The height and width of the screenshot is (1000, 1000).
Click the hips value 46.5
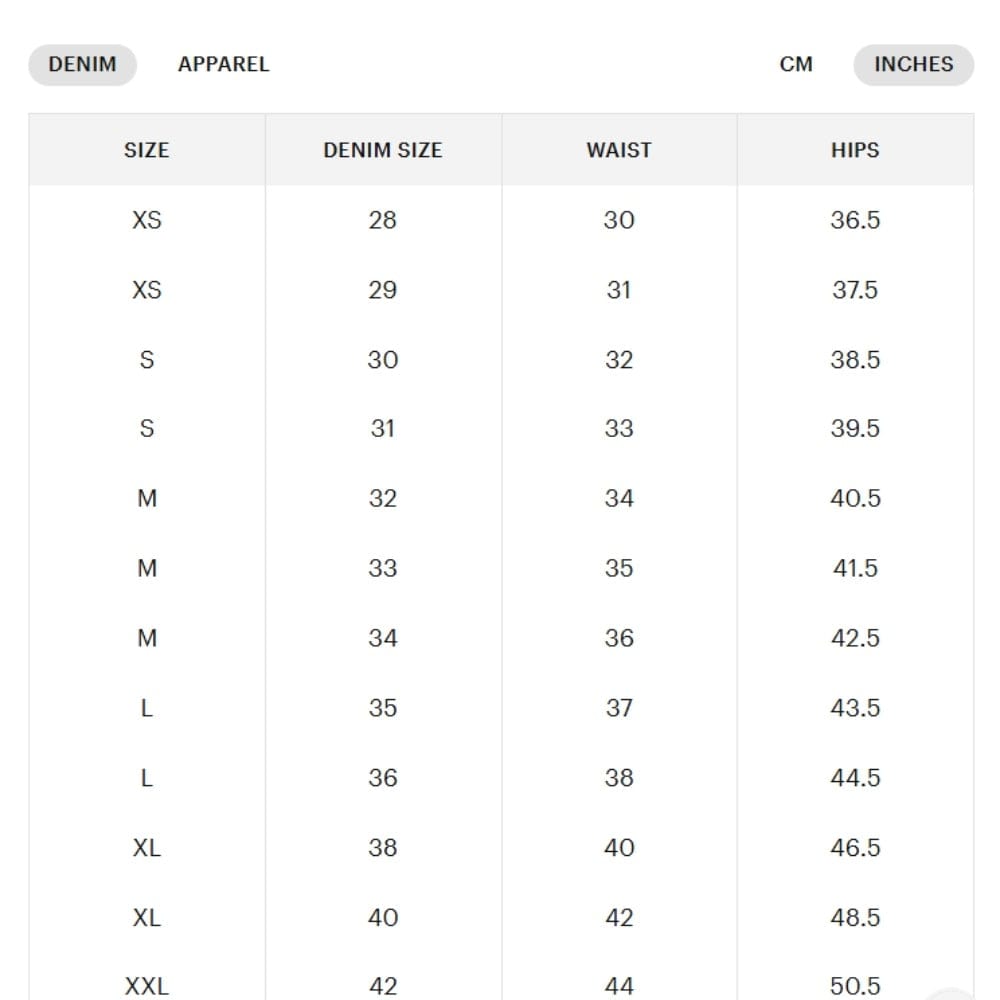854,848
